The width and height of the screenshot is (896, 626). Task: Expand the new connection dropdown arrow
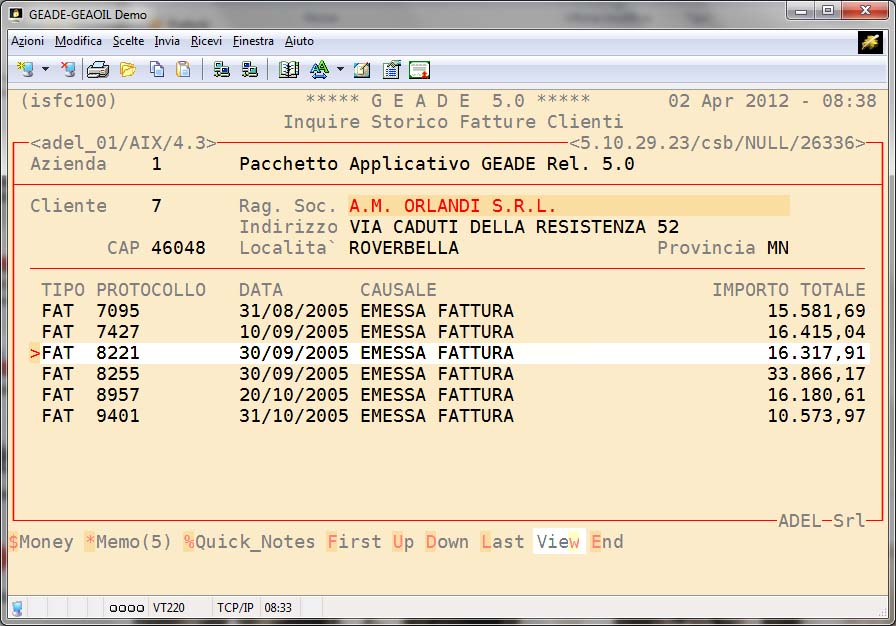(x=46, y=69)
